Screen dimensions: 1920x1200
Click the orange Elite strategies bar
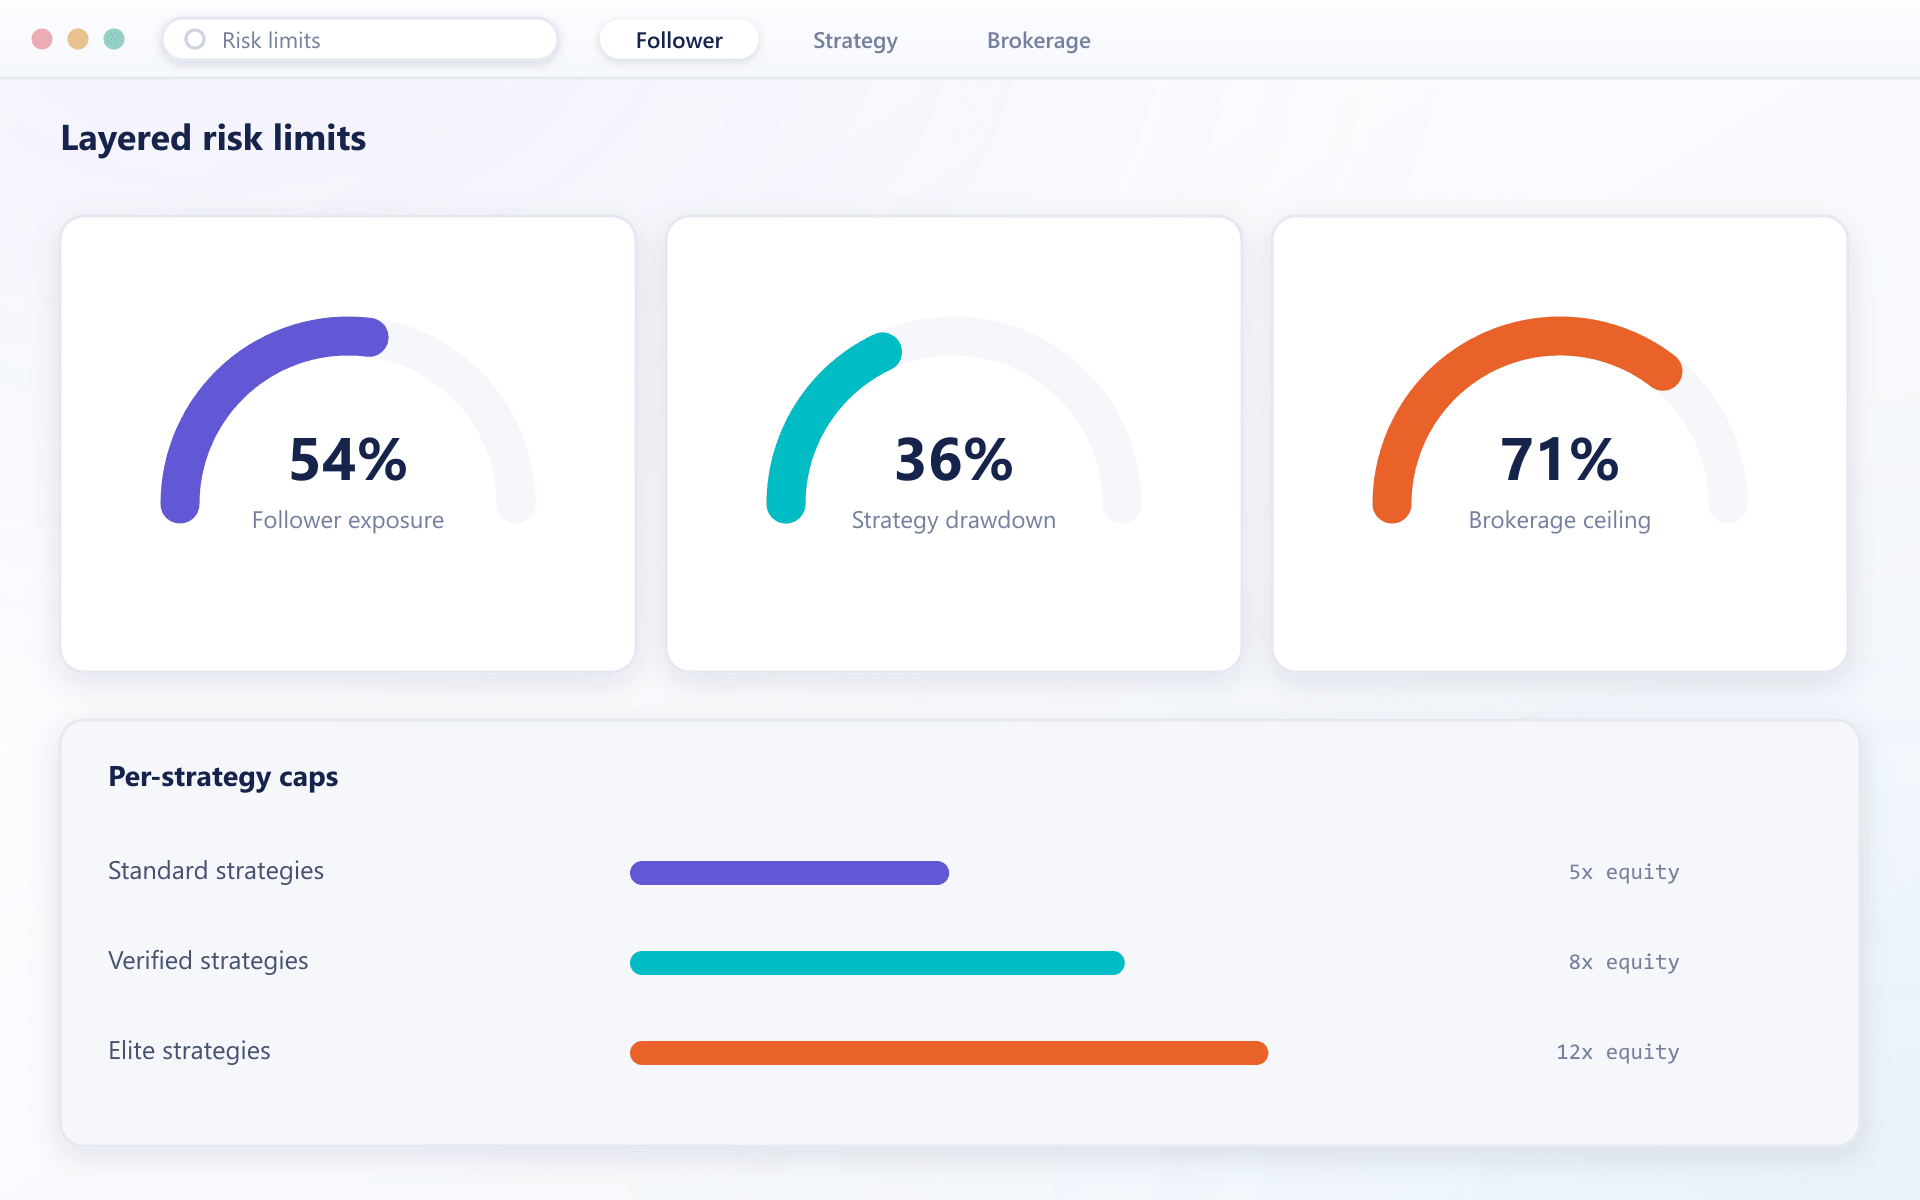(x=949, y=1053)
